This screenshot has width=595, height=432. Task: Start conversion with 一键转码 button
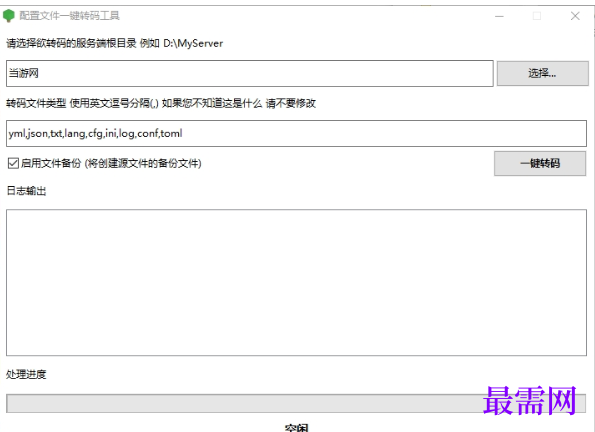540,164
